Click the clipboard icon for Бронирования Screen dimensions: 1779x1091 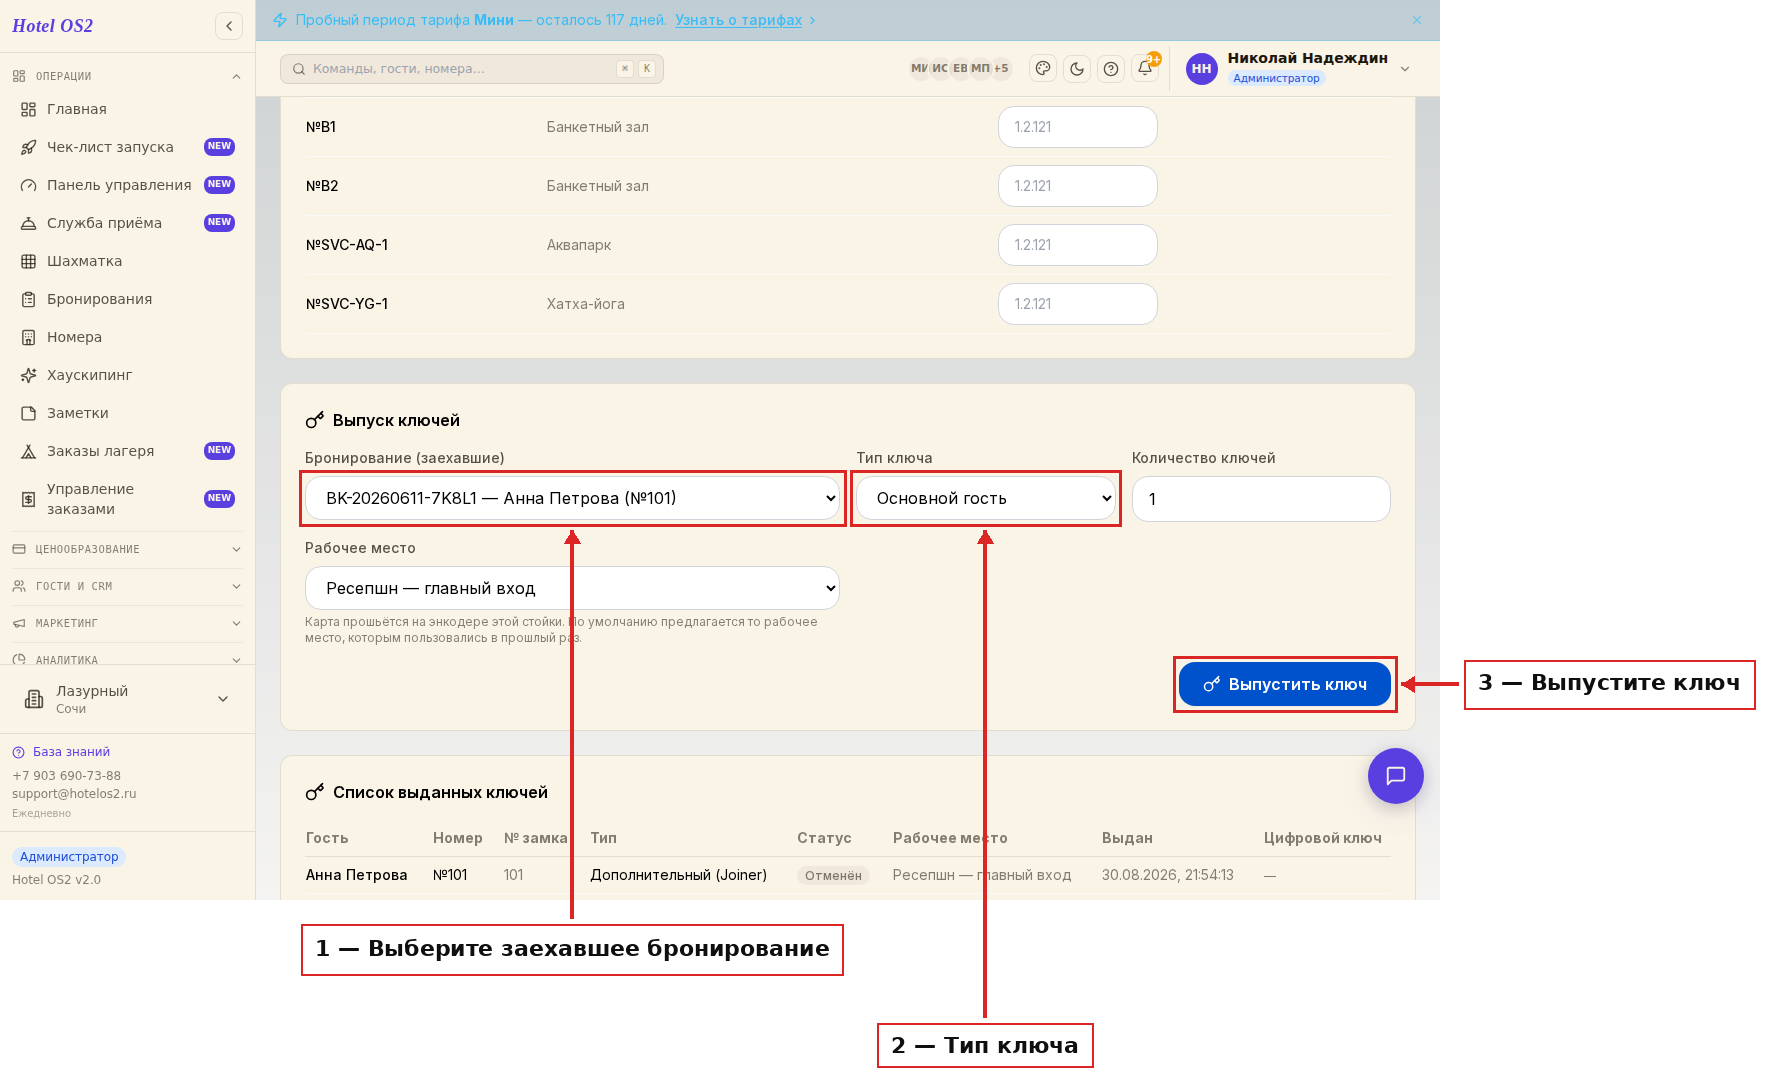[x=29, y=299]
